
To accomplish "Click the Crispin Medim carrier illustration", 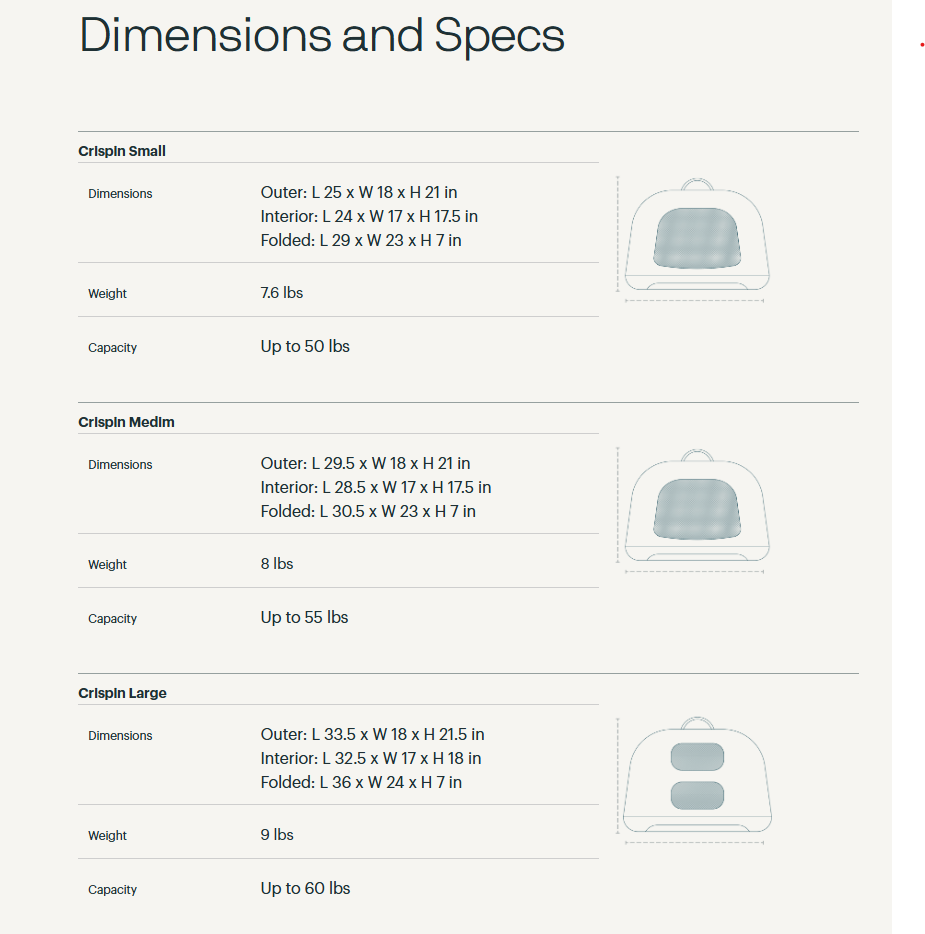I will (x=696, y=509).
